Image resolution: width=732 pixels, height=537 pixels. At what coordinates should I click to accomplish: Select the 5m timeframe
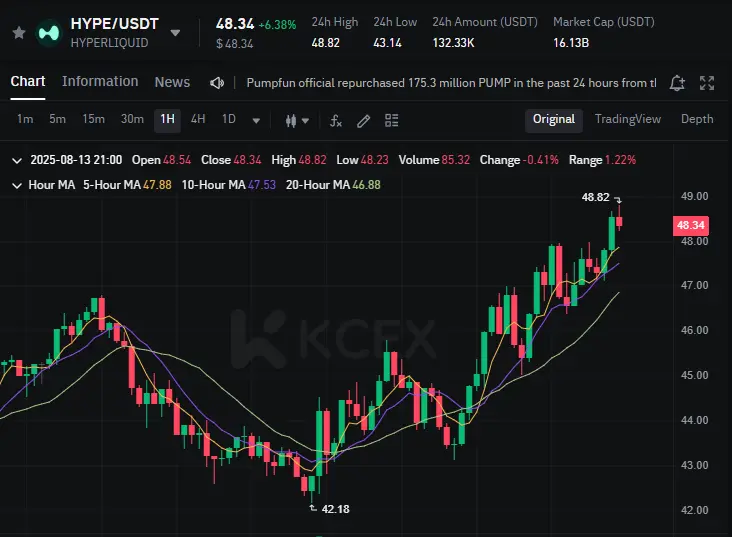click(57, 120)
